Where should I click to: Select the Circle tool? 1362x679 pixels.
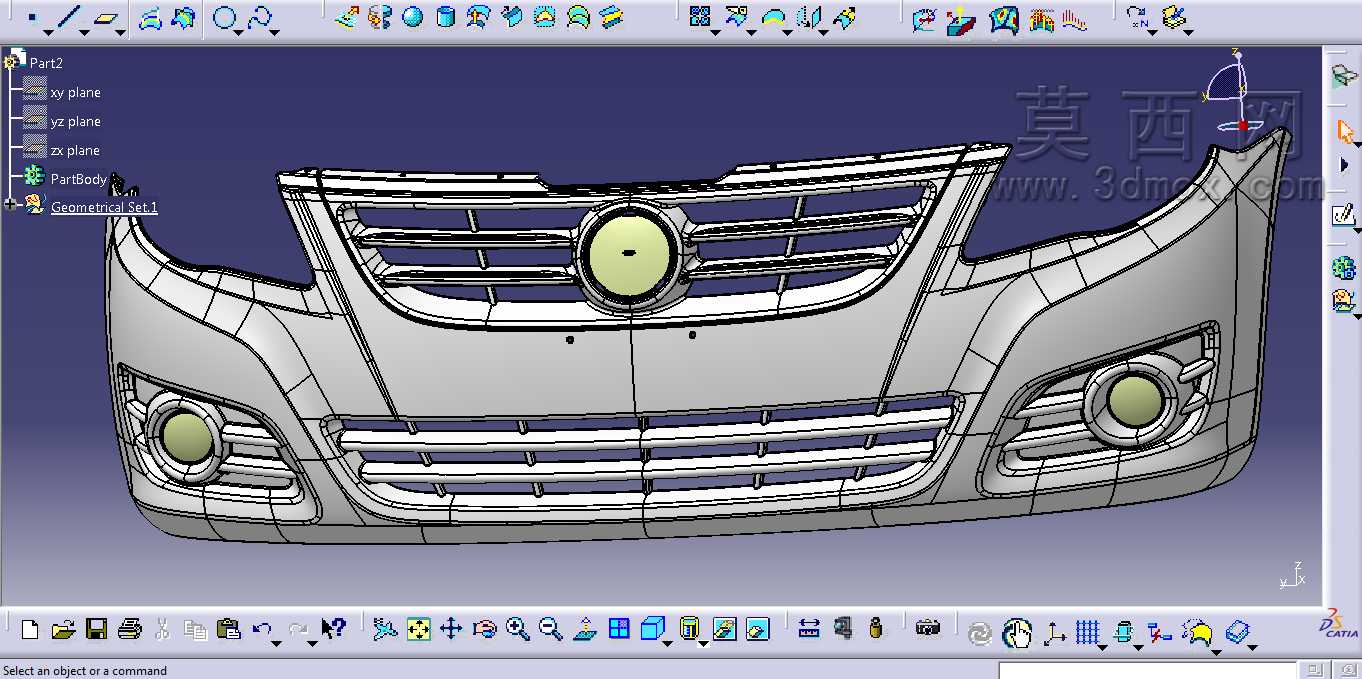[x=226, y=18]
